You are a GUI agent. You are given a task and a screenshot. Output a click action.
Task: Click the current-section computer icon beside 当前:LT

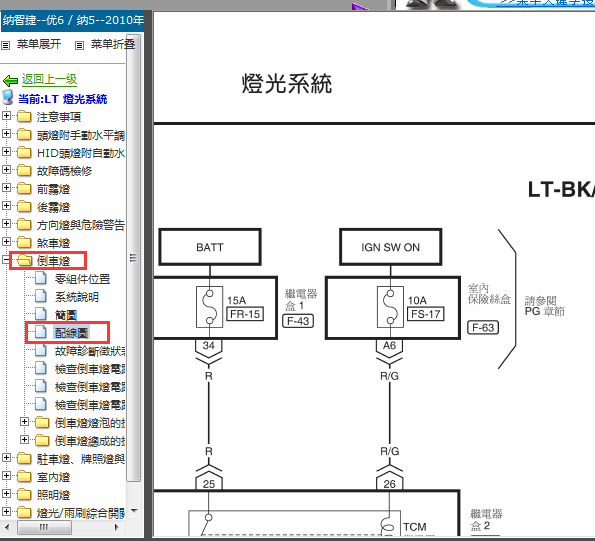tap(8, 98)
